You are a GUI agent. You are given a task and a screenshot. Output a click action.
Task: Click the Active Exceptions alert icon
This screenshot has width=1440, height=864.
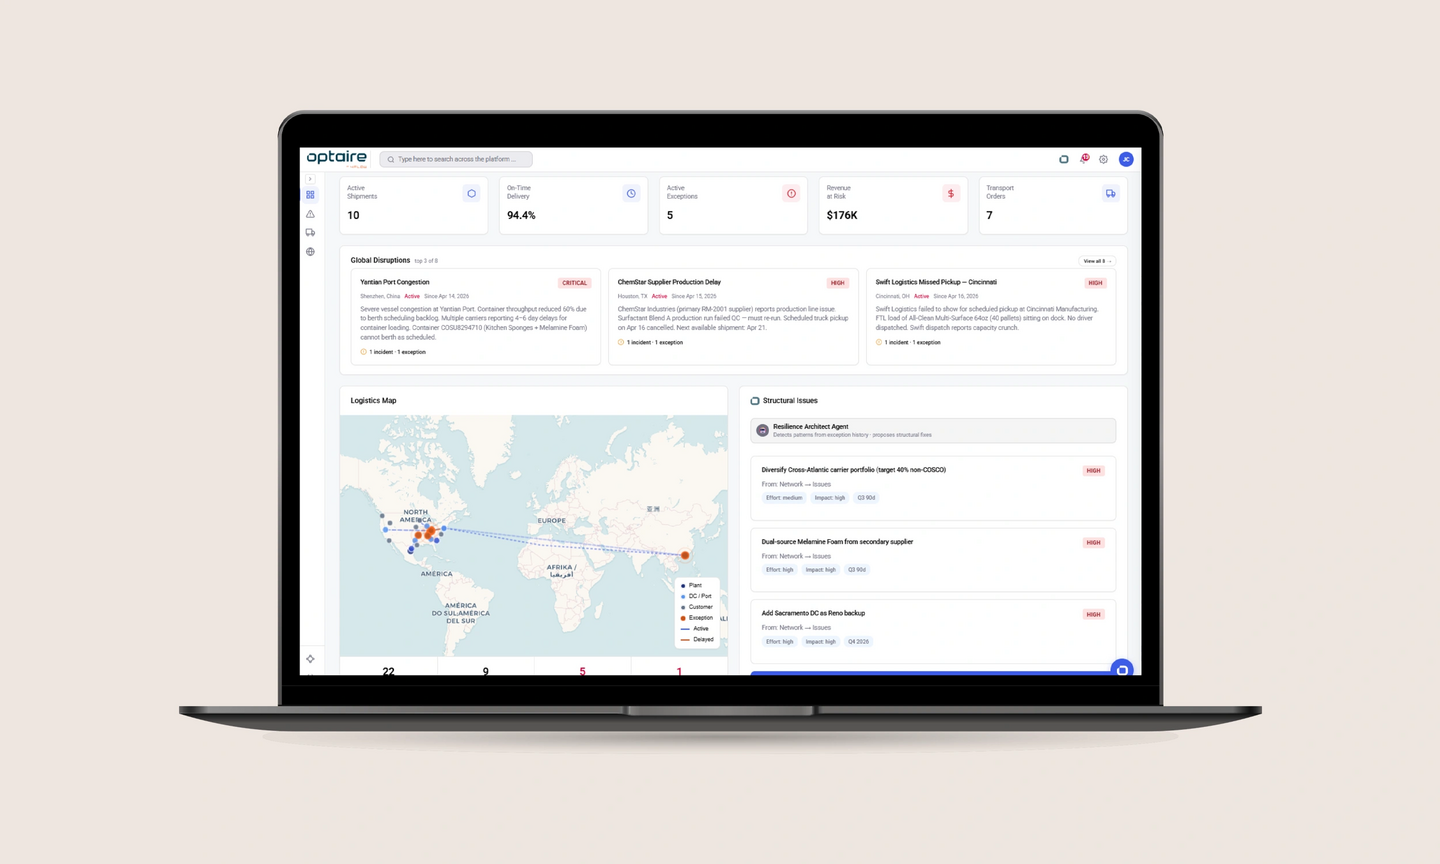[791, 193]
